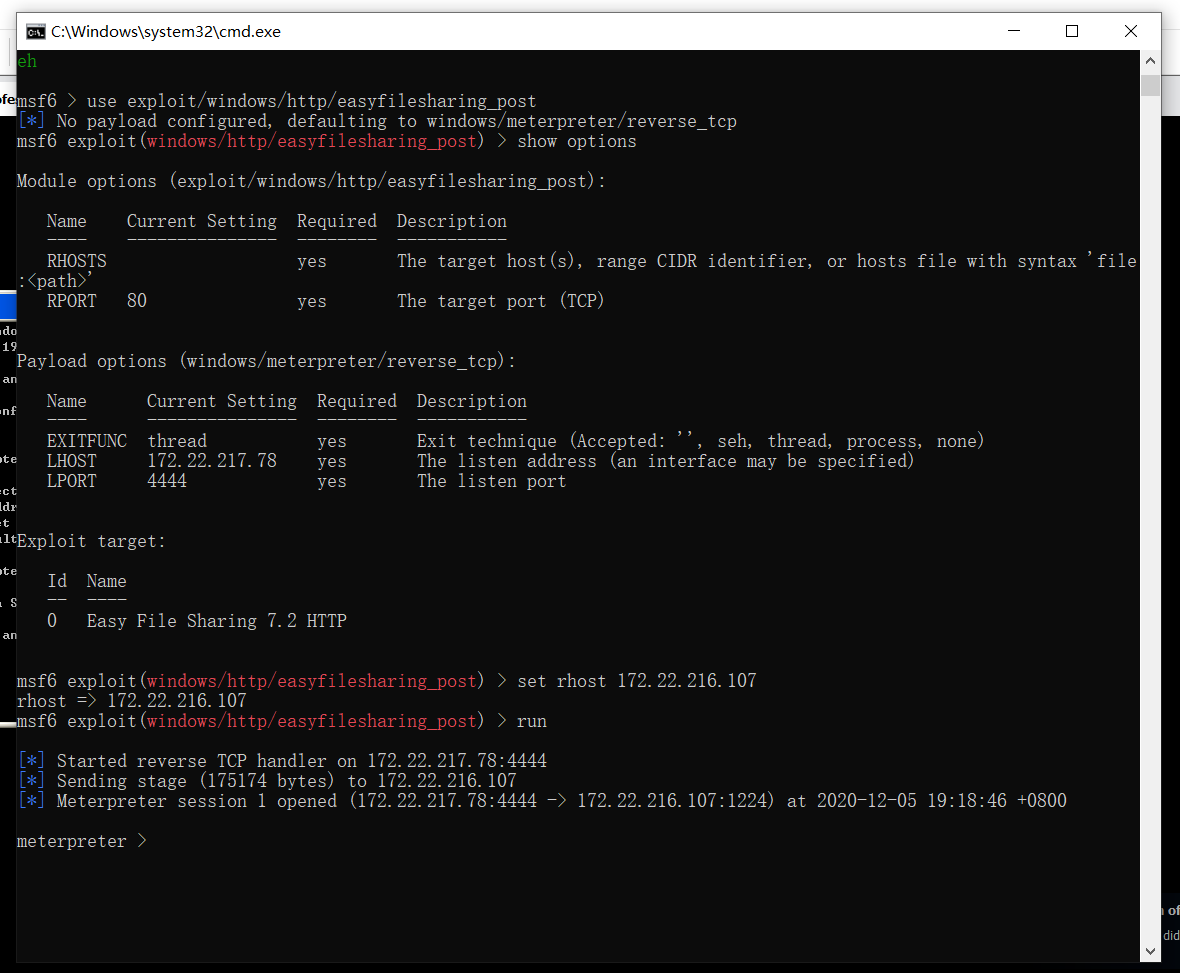Click the 'thread' current setting value
Screen dimensions: 1180x973
pos(177,441)
